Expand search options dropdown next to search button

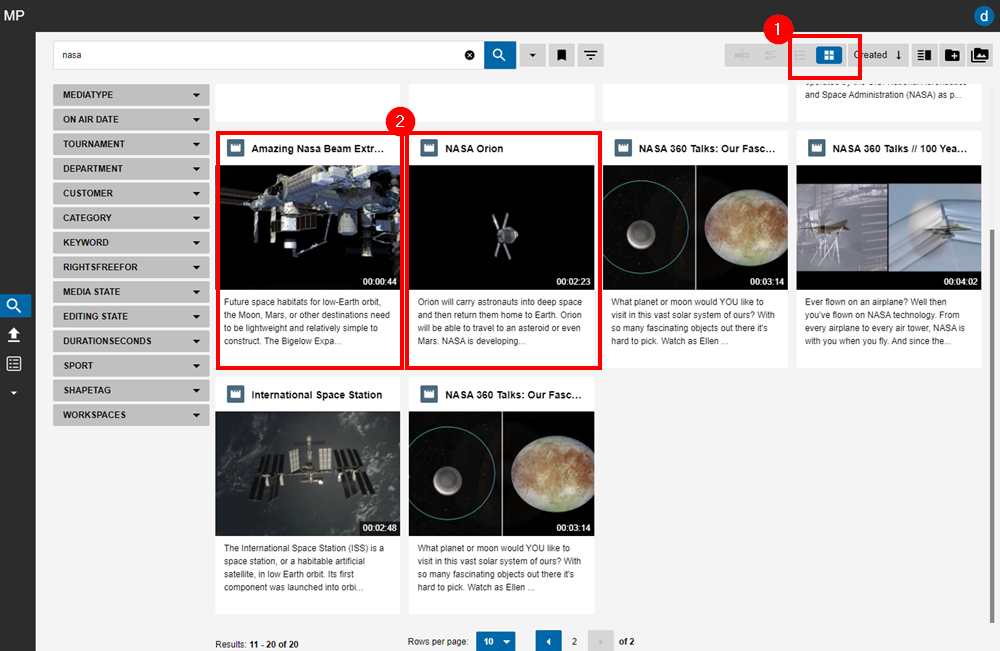coord(532,55)
